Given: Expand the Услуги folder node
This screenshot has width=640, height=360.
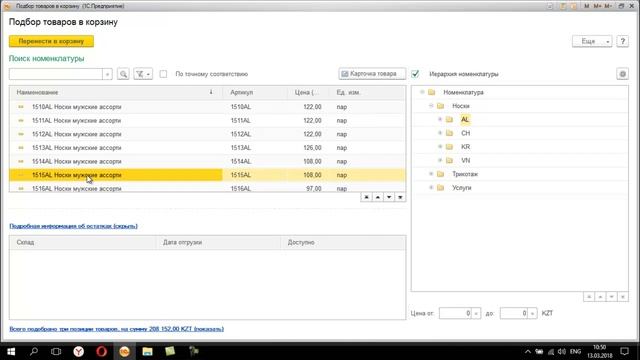Looking at the screenshot, I should click(431, 188).
